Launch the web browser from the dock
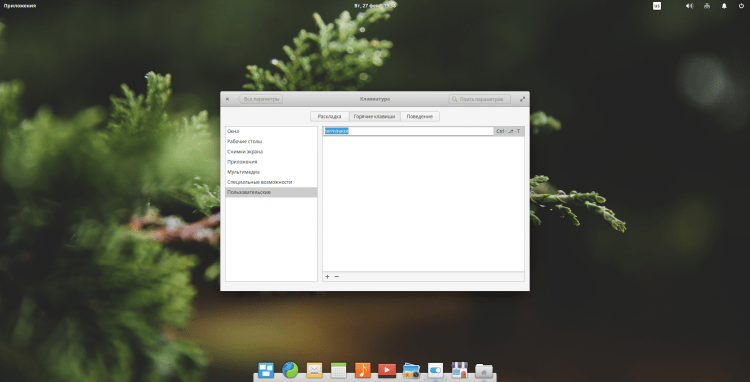 click(290, 370)
